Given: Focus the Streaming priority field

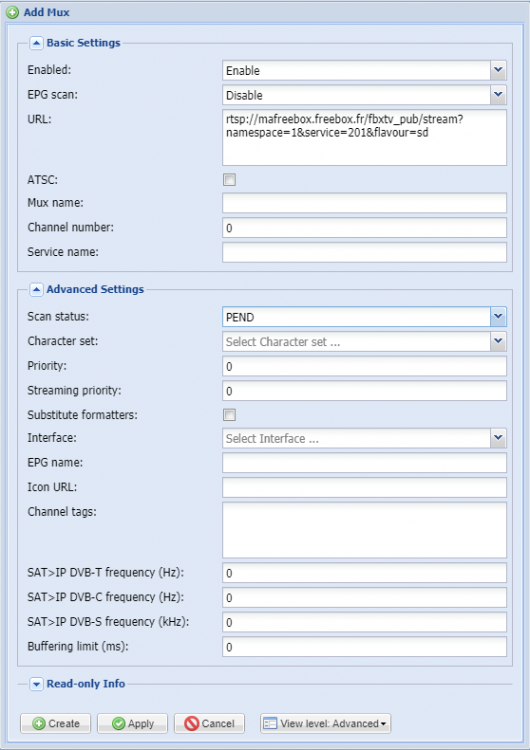Looking at the screenshot, I should point(364,391).
